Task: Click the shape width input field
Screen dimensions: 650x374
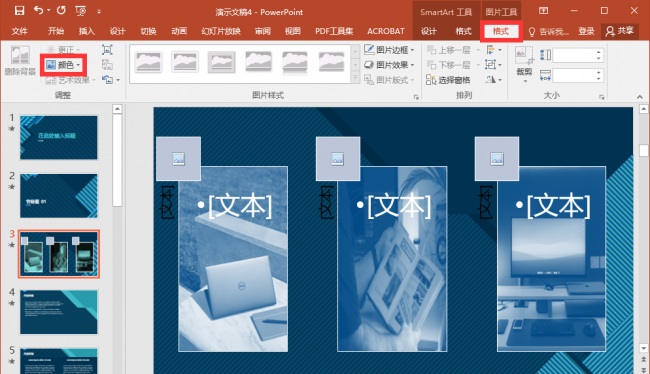Action: (x=575, y=75)
